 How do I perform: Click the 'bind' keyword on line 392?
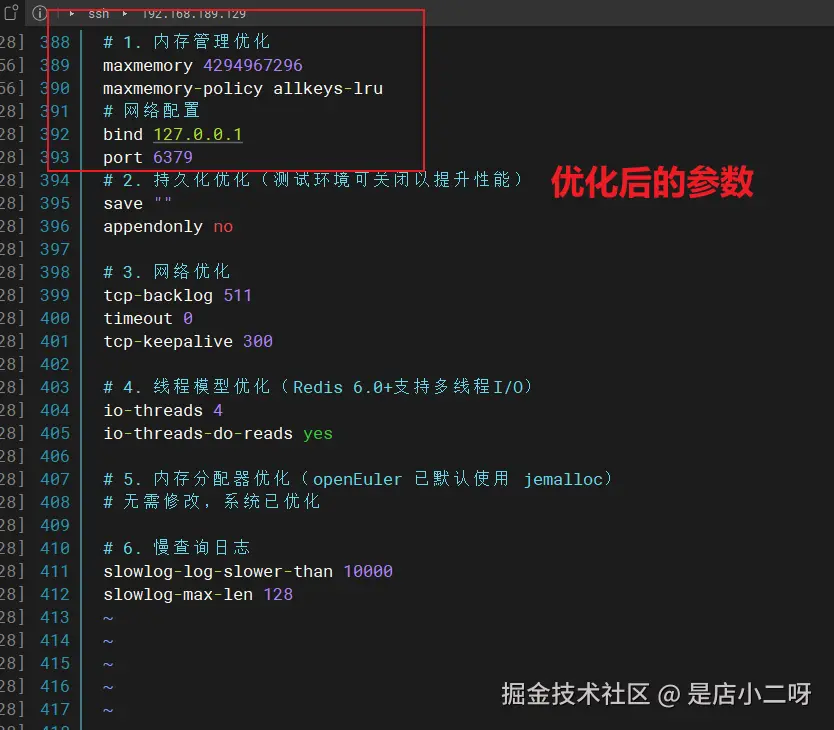point(123,134)
